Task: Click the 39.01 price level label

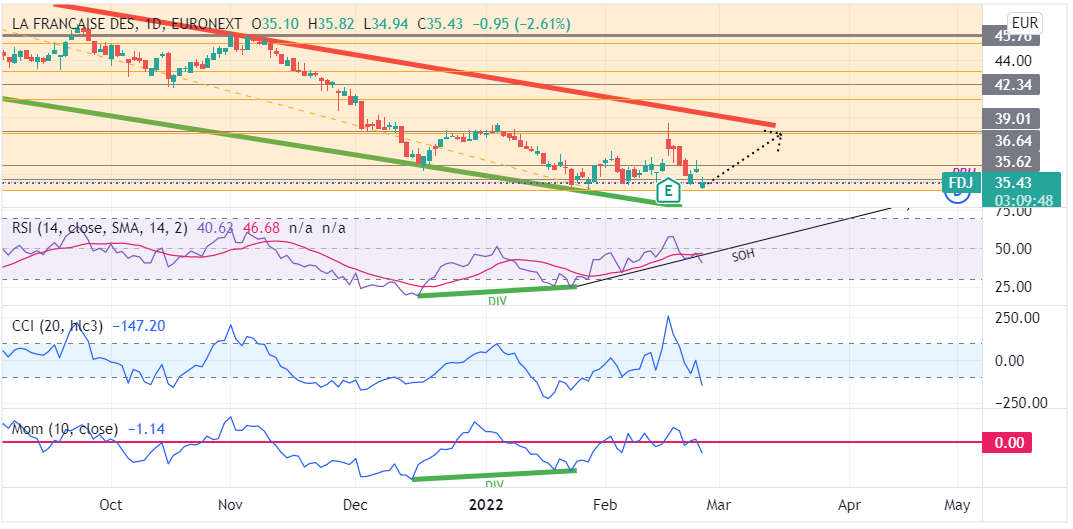Action: [1011, 119]
